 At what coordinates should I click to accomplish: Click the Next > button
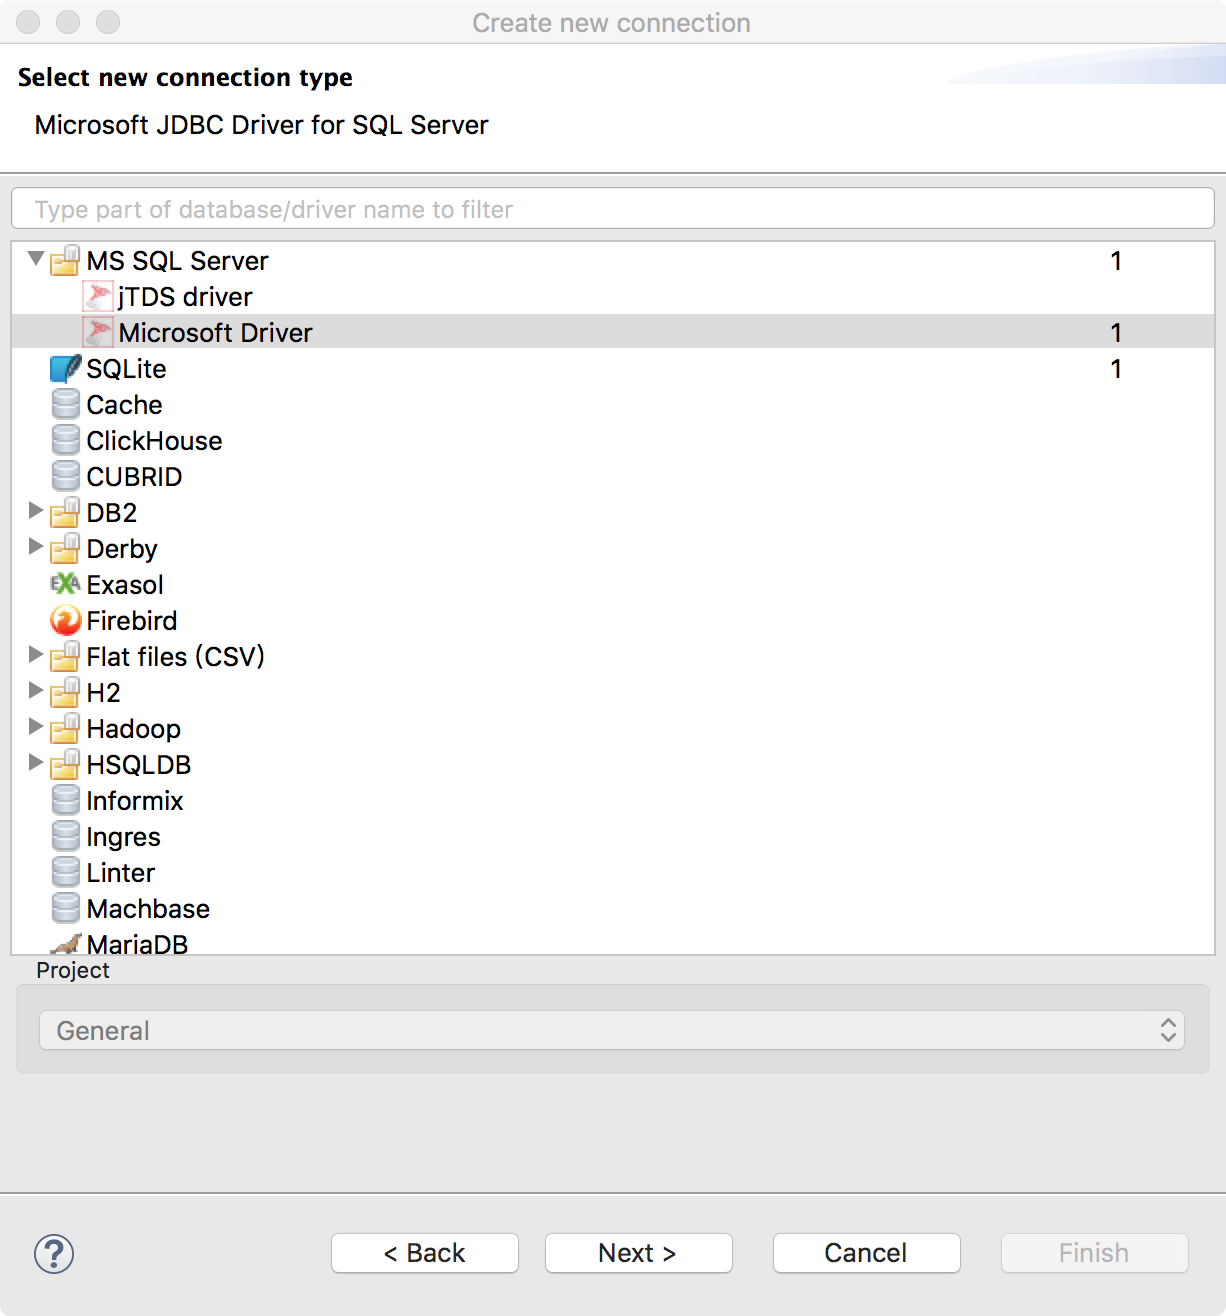pyautogui.click(x=639, y=1253)
